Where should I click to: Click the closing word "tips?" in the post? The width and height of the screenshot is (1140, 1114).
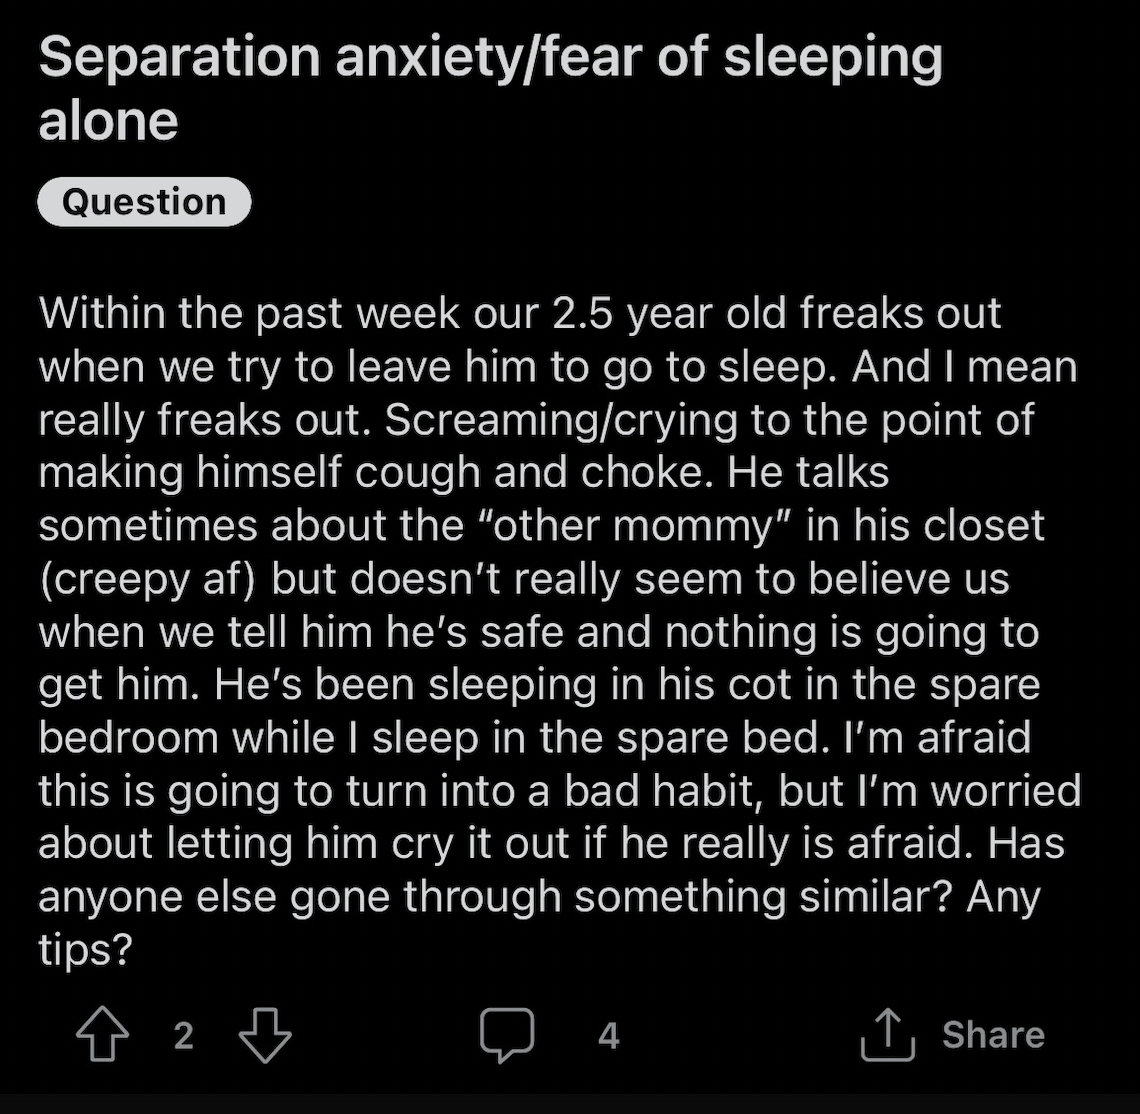tap(86, 950)
